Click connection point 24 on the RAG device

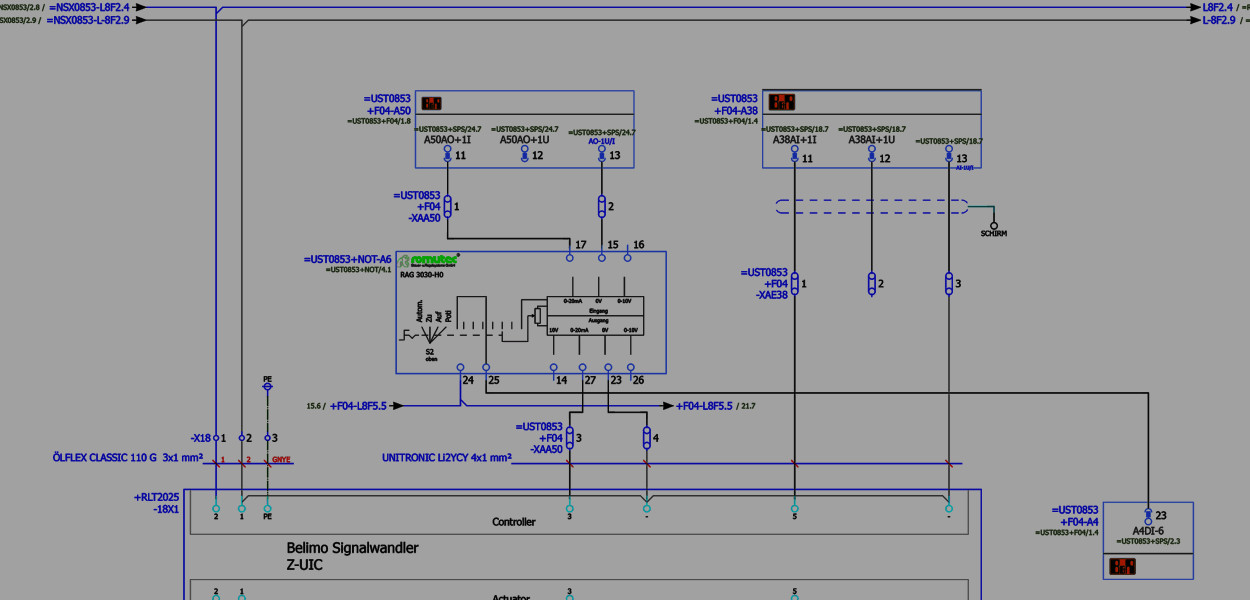coord(460,368)
